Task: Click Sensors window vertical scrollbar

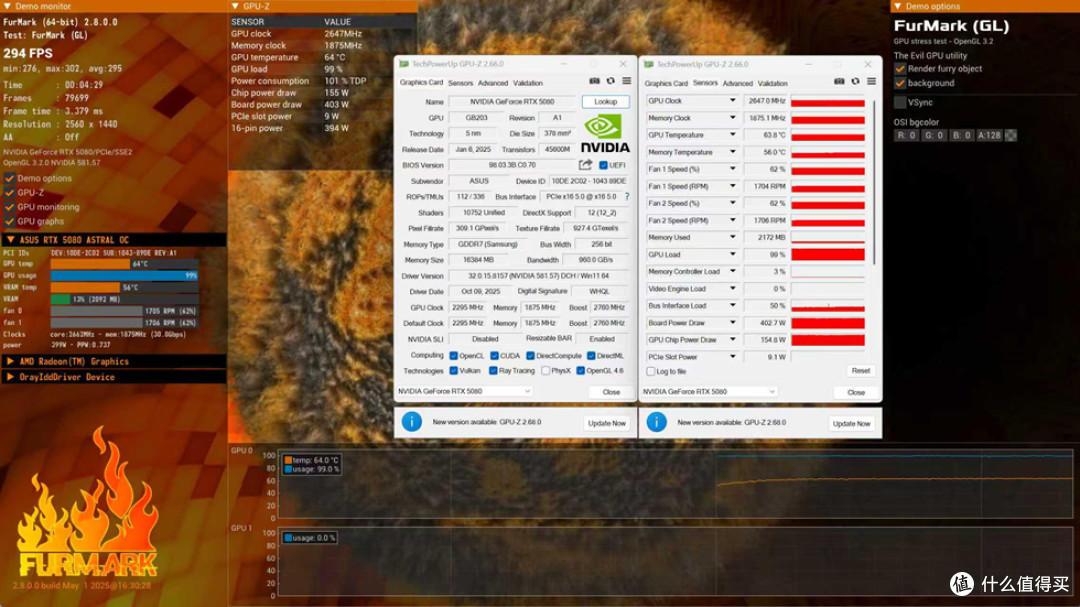Action: (x=874, y=183)
